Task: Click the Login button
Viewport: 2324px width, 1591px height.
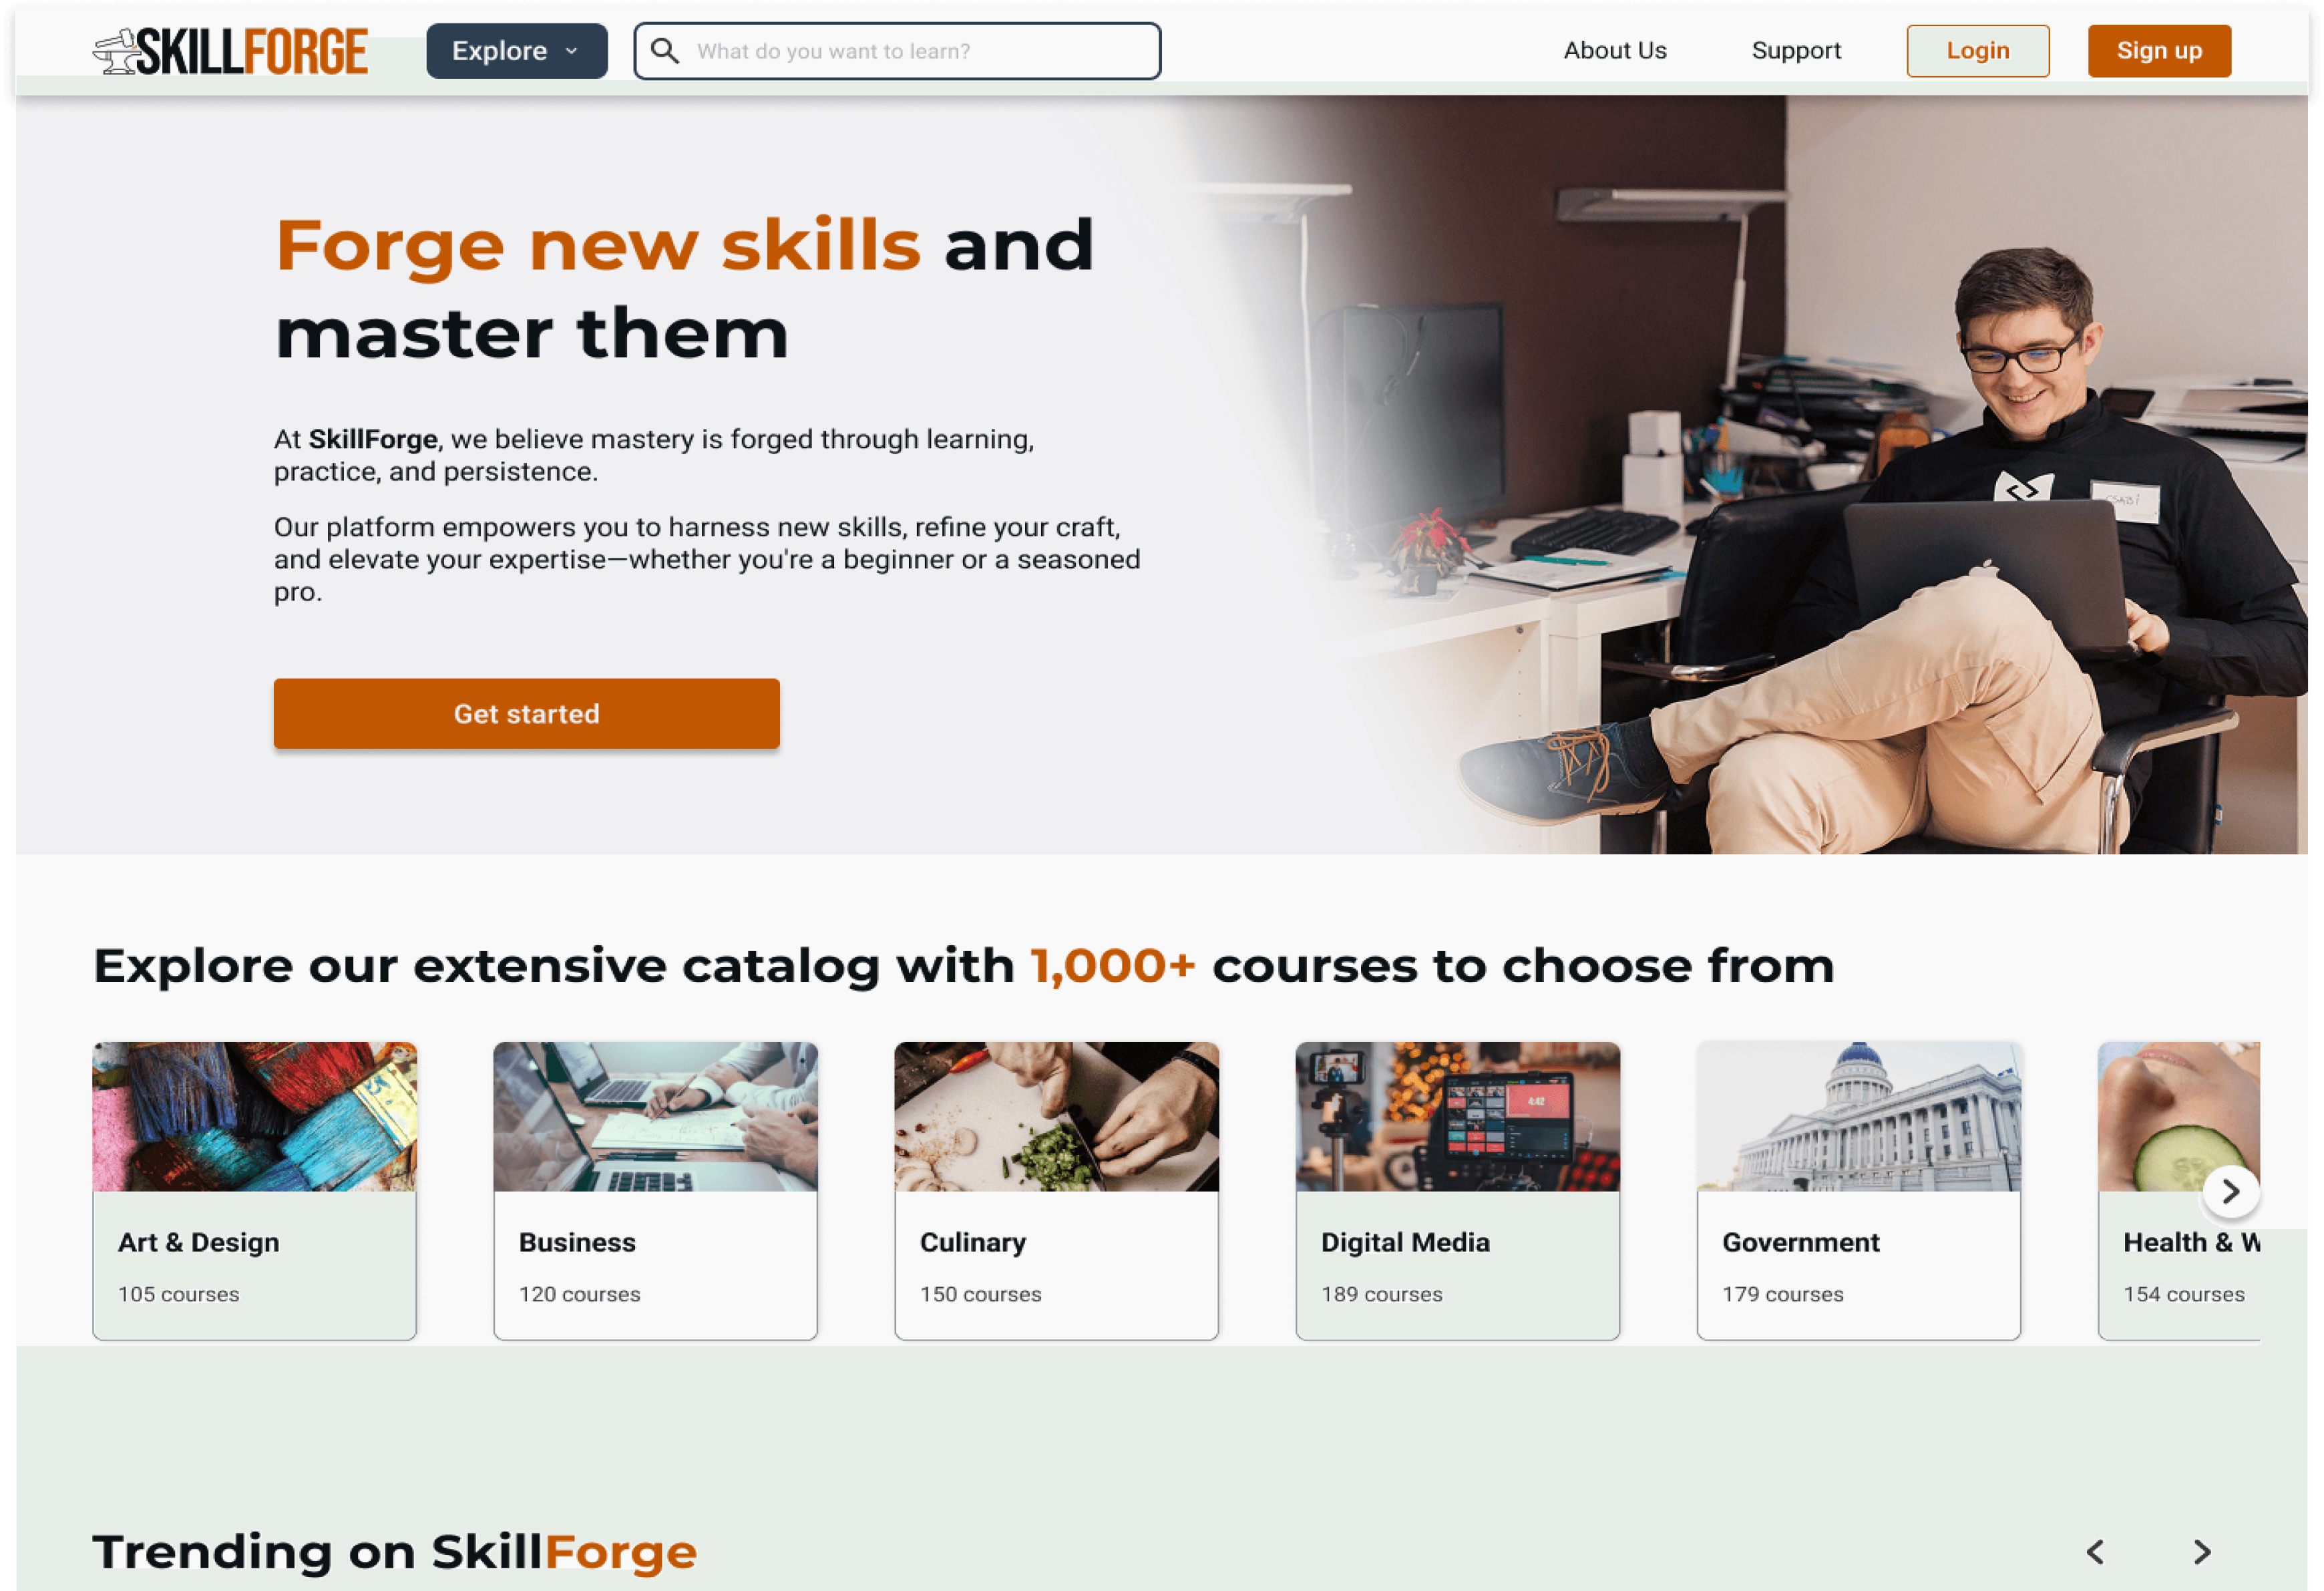Action: pyautogui.click(x=1977, y=51)
